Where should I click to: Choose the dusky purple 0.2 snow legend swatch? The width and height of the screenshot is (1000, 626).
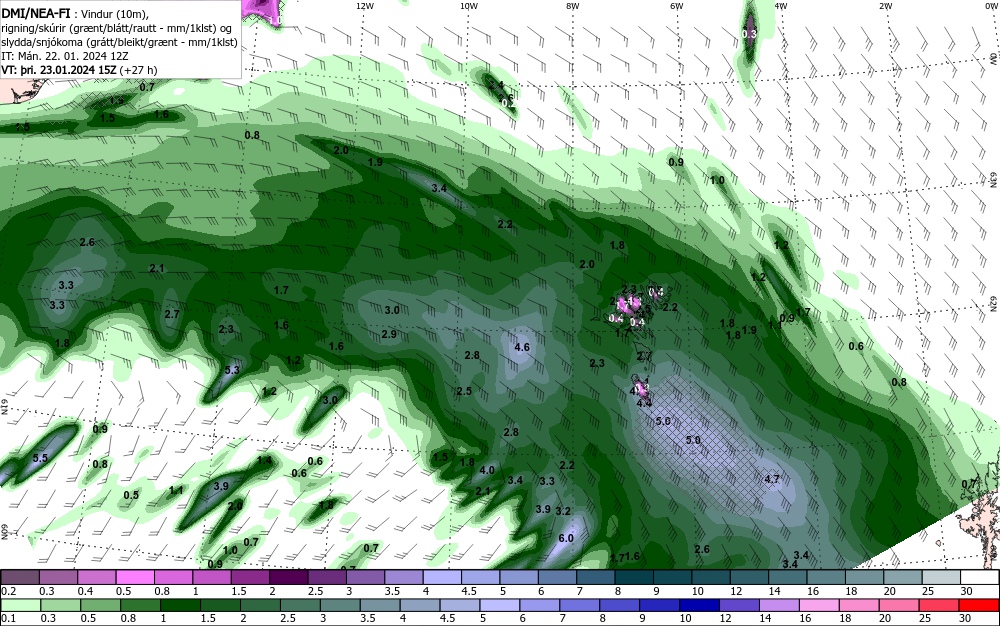coord(20,578)
